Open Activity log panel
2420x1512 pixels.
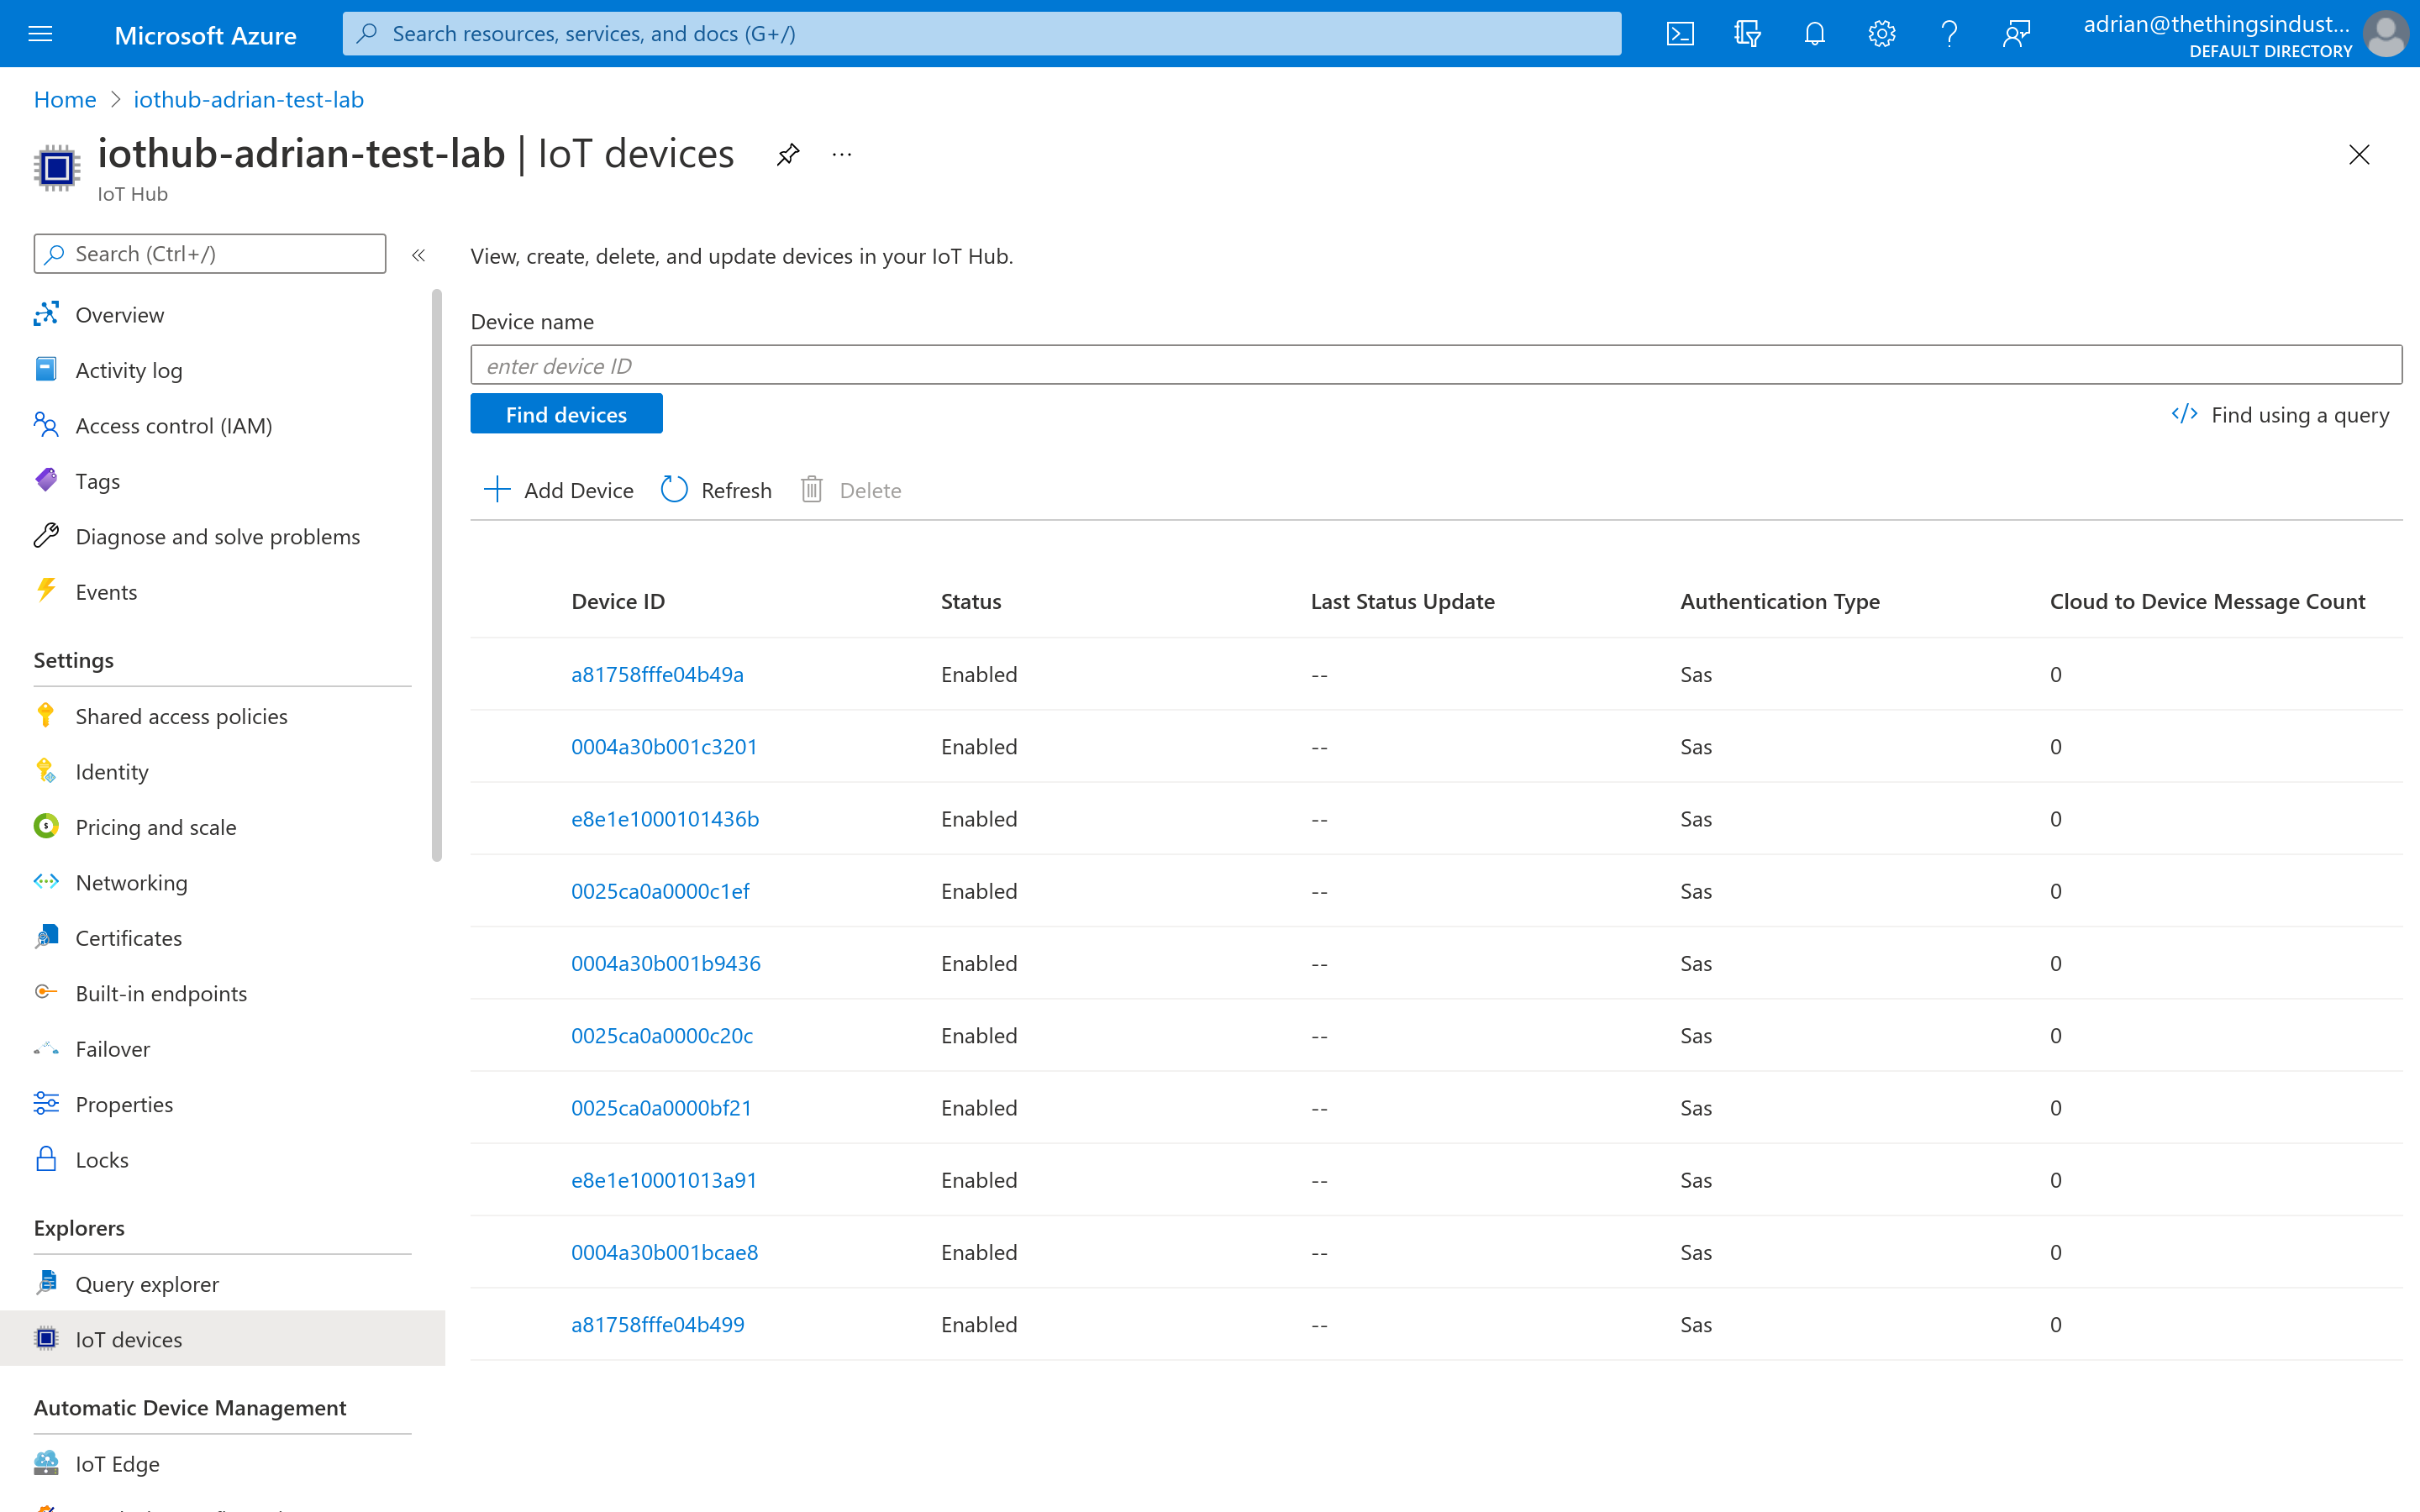point(129,370)
